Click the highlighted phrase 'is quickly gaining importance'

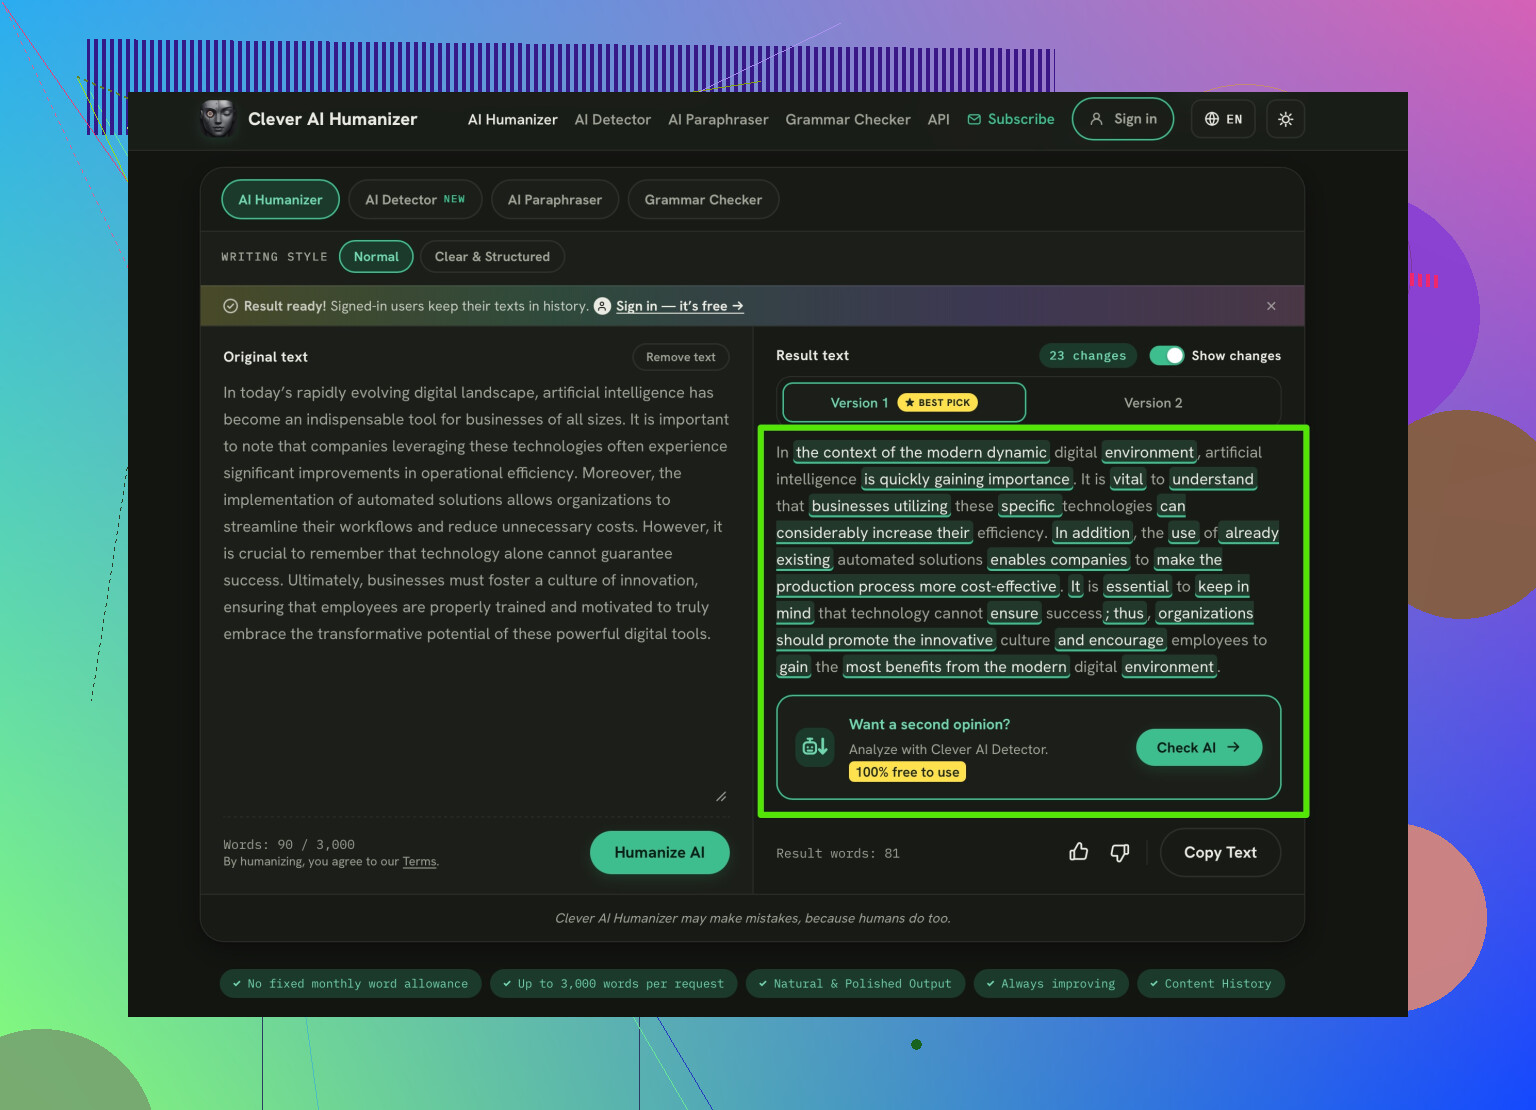[x=967, y=480]
